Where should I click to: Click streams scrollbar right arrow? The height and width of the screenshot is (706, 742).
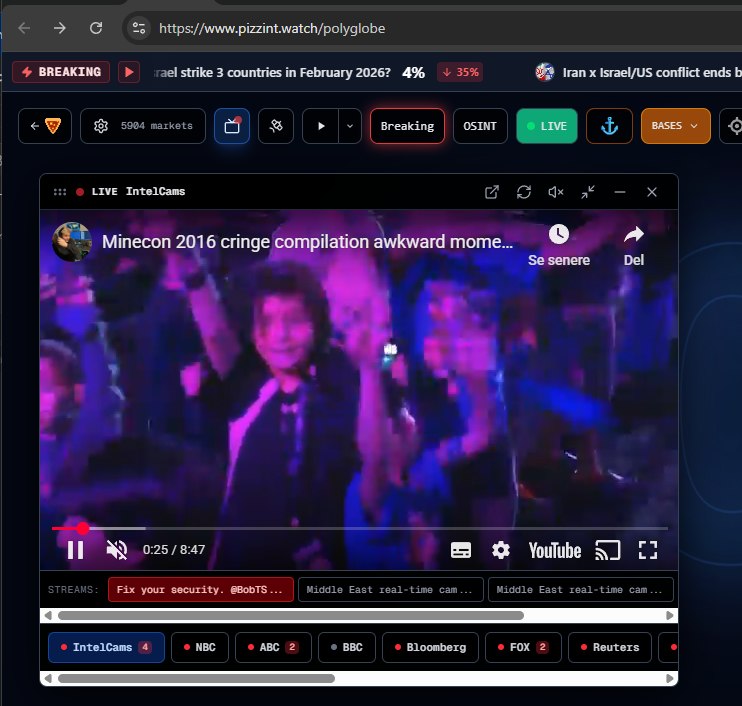tap(670, 616)
